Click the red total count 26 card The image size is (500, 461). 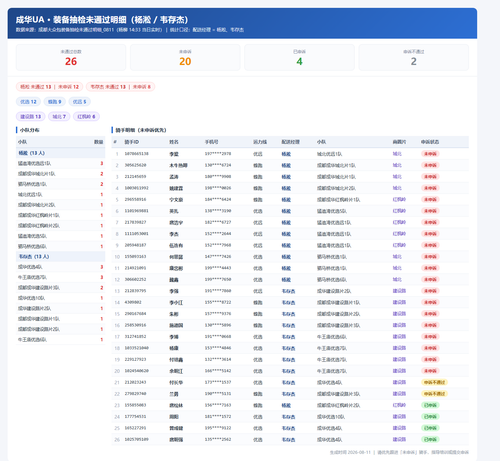(71, 57)
